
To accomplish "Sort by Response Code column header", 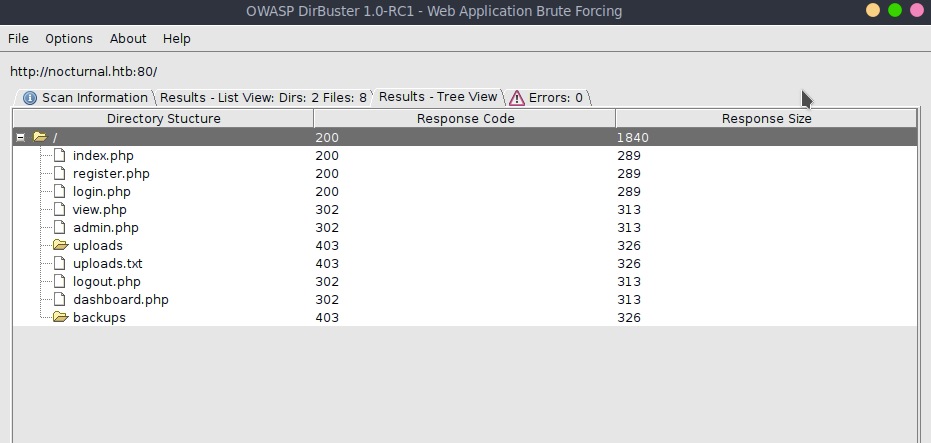I will click(465, 119).
